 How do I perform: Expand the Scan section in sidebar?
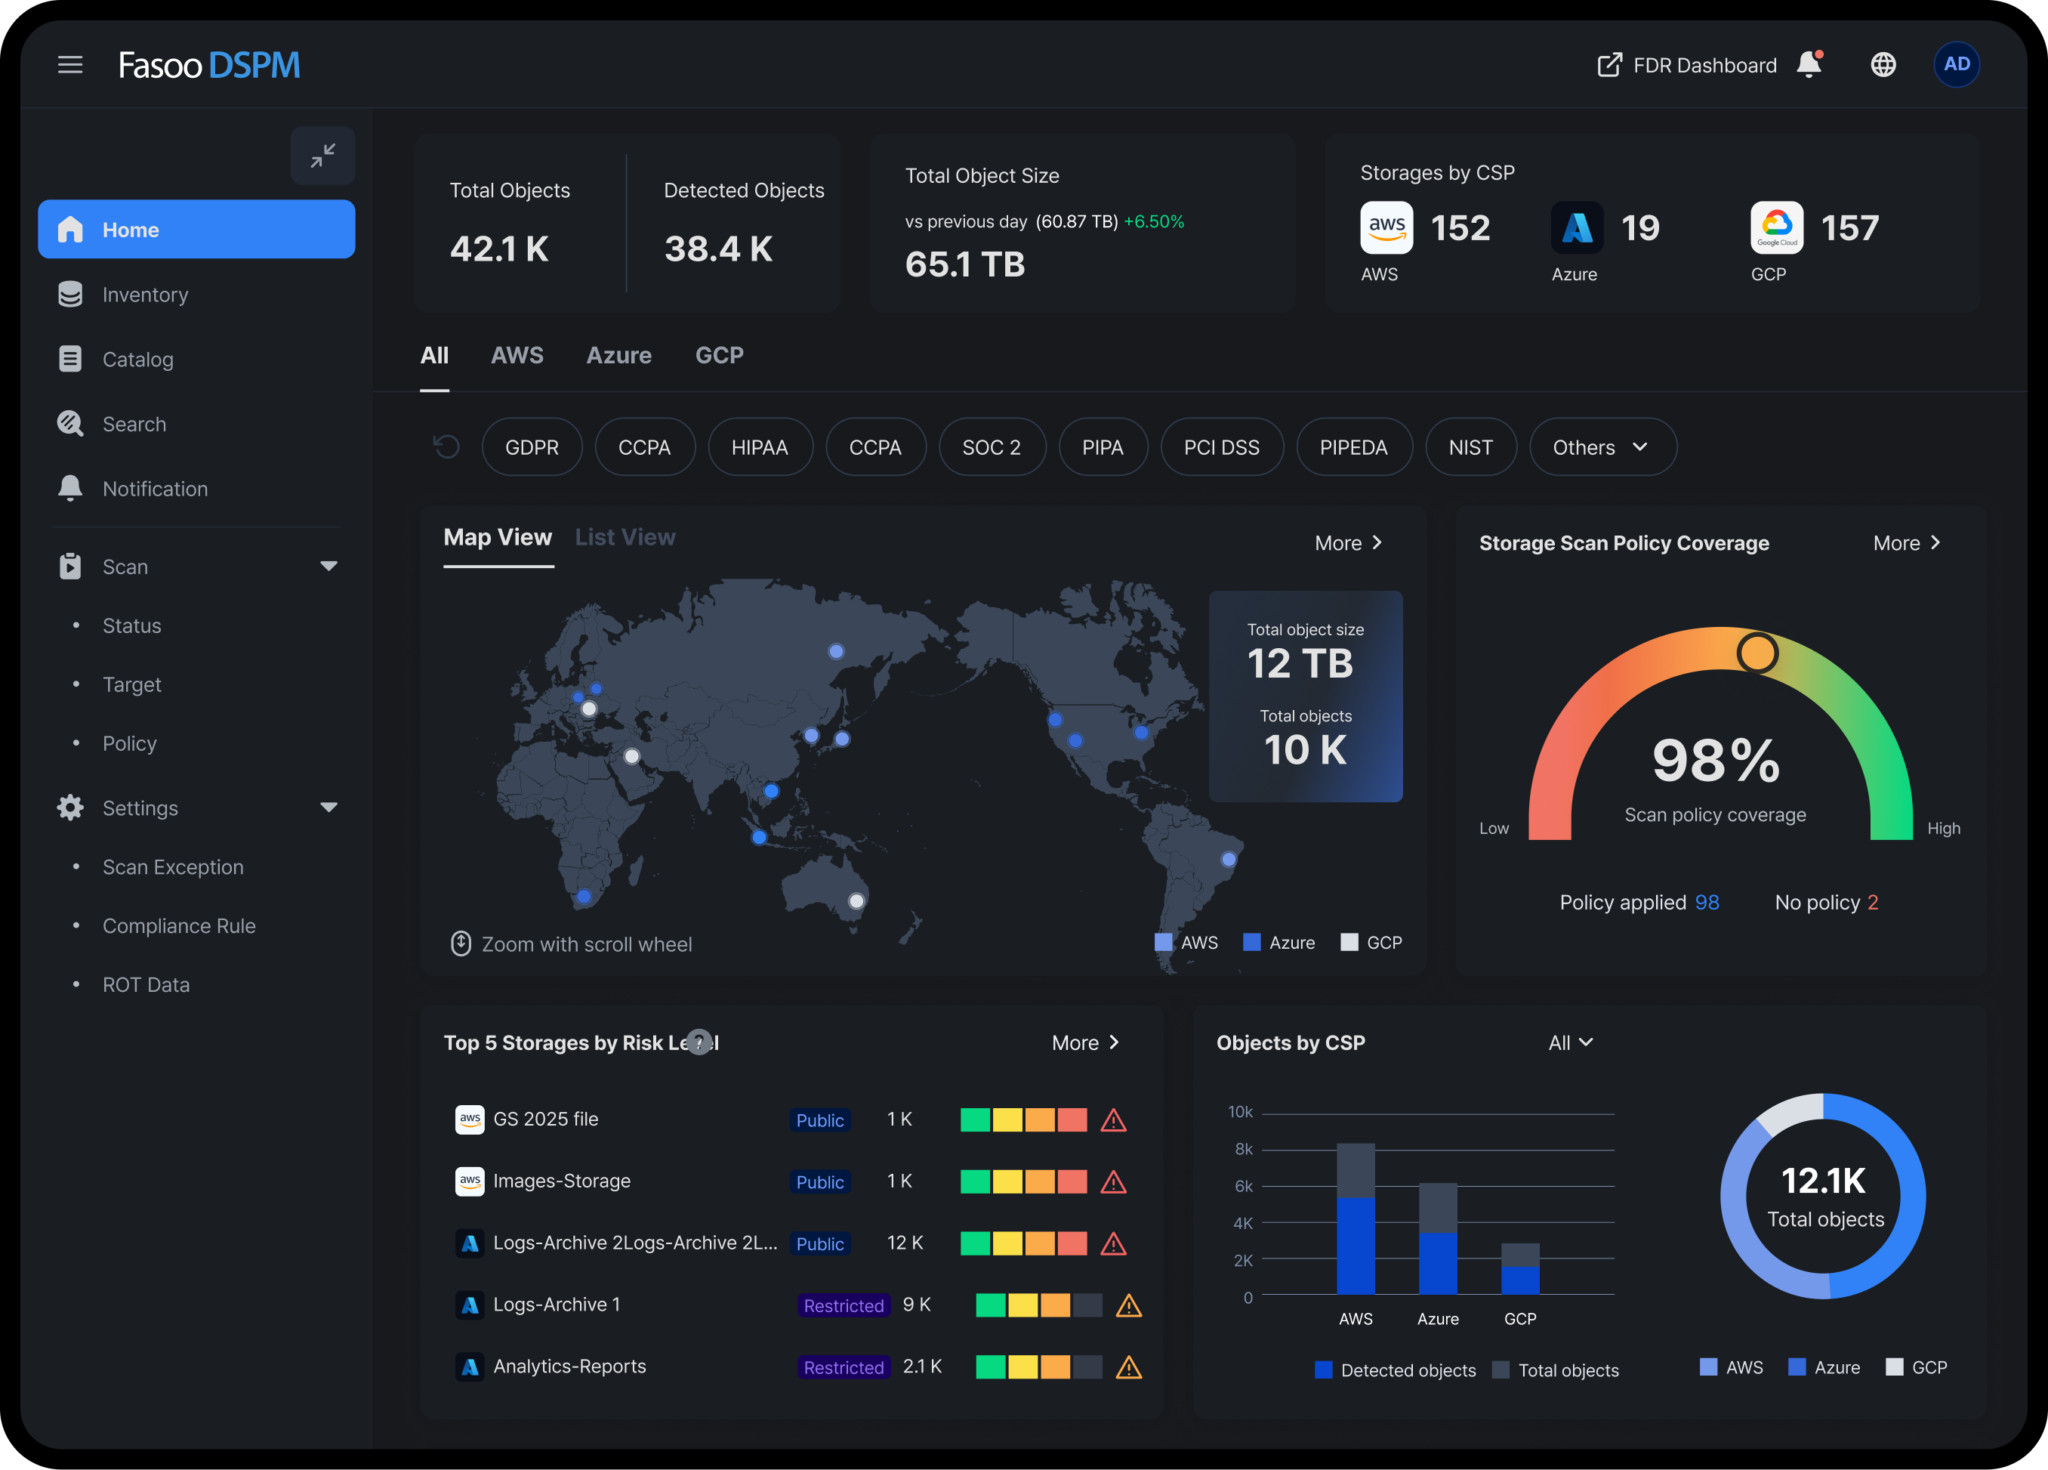click(329, 565)
